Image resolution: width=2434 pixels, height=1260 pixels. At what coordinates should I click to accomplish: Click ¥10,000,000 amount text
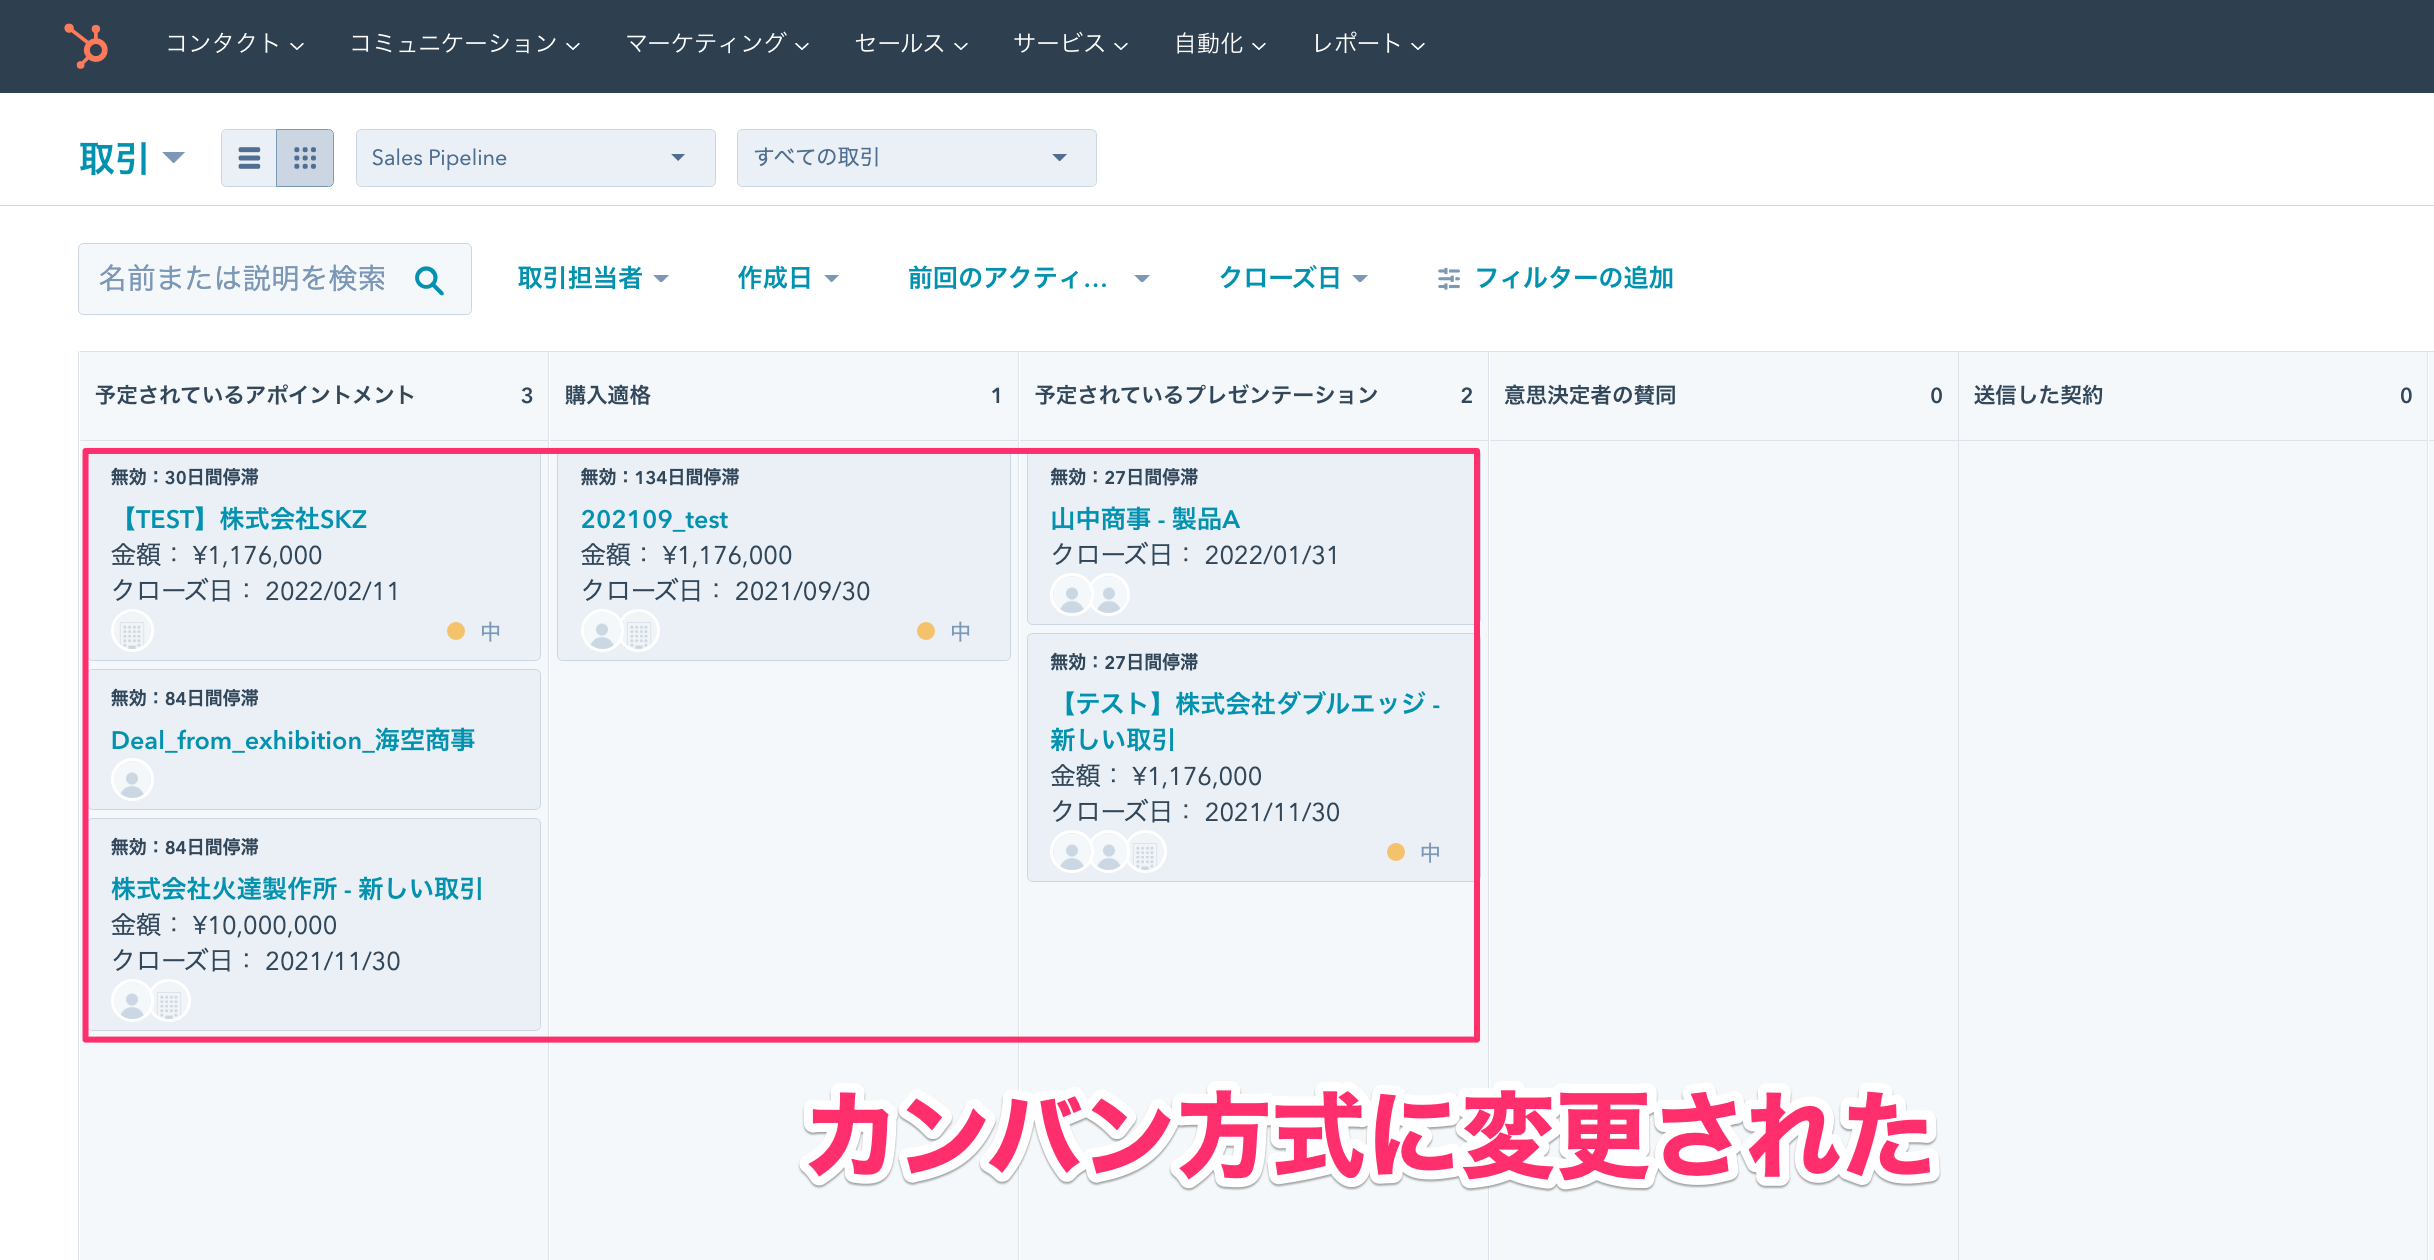pyautogui.click(x=265, y=925)
